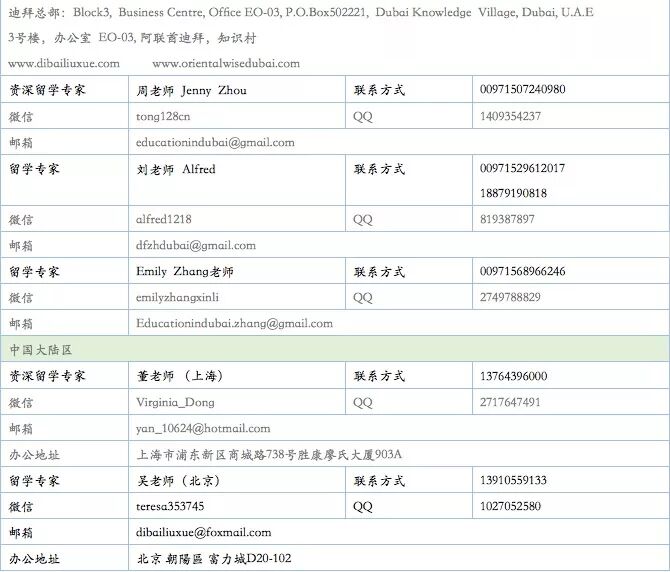The width and height of the screenshot is (670, 572).
Task: Select 办公地址 label beside 富力城D20-102
Action: tap(34, 559)
